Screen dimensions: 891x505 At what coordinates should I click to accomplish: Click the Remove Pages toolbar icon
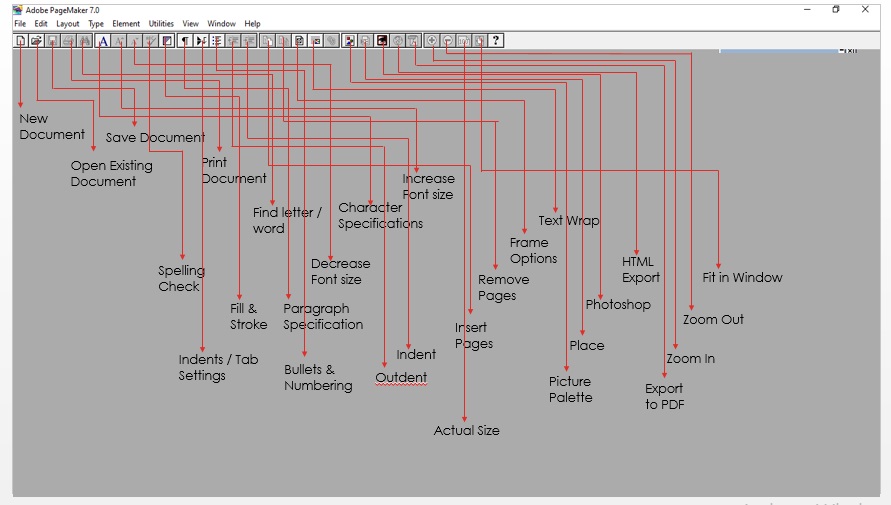tap(283, 41)
